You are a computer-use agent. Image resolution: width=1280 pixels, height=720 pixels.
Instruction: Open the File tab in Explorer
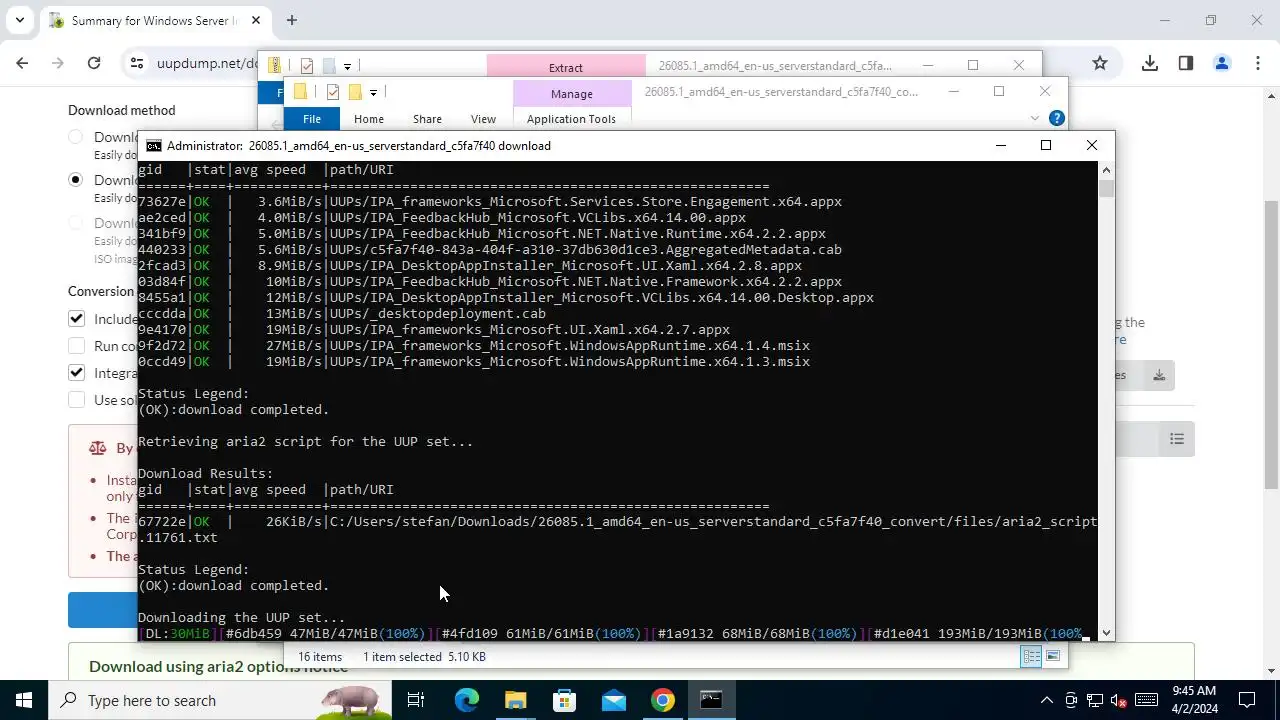[x=312, y=119]
